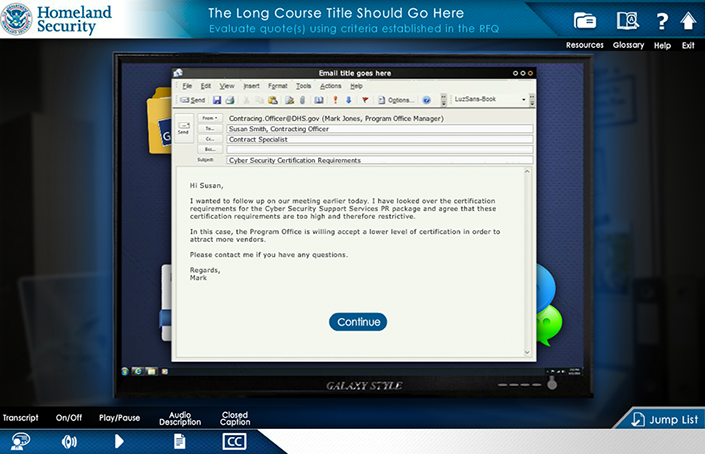The width and height of the screenshot is (705, 454).
Task: Toggle audio On/Off speaker
Action: pyautogui.click(x=69, y=440)
